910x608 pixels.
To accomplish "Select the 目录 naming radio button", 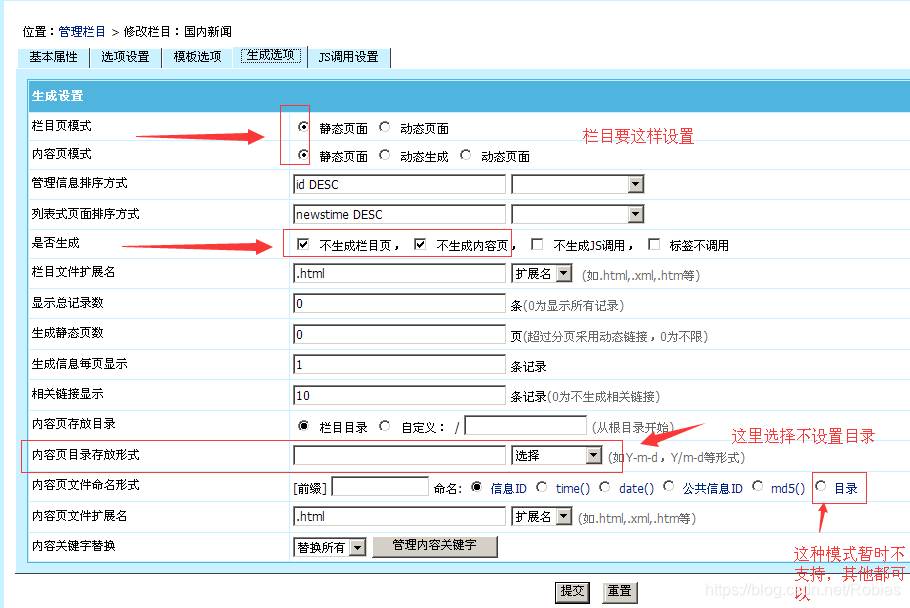I will tap(821, 486).
